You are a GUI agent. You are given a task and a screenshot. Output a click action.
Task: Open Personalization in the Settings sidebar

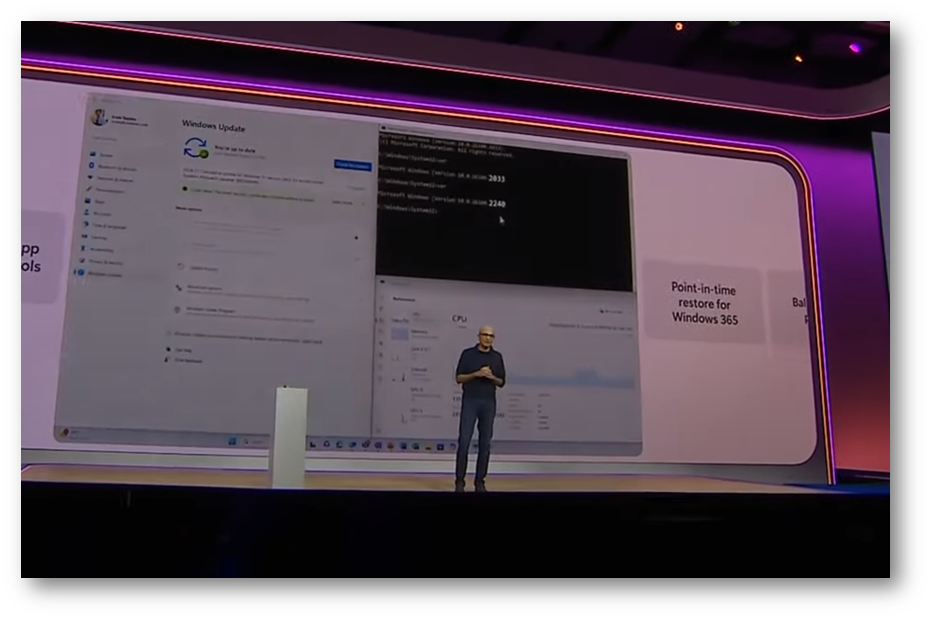(106, 190)
